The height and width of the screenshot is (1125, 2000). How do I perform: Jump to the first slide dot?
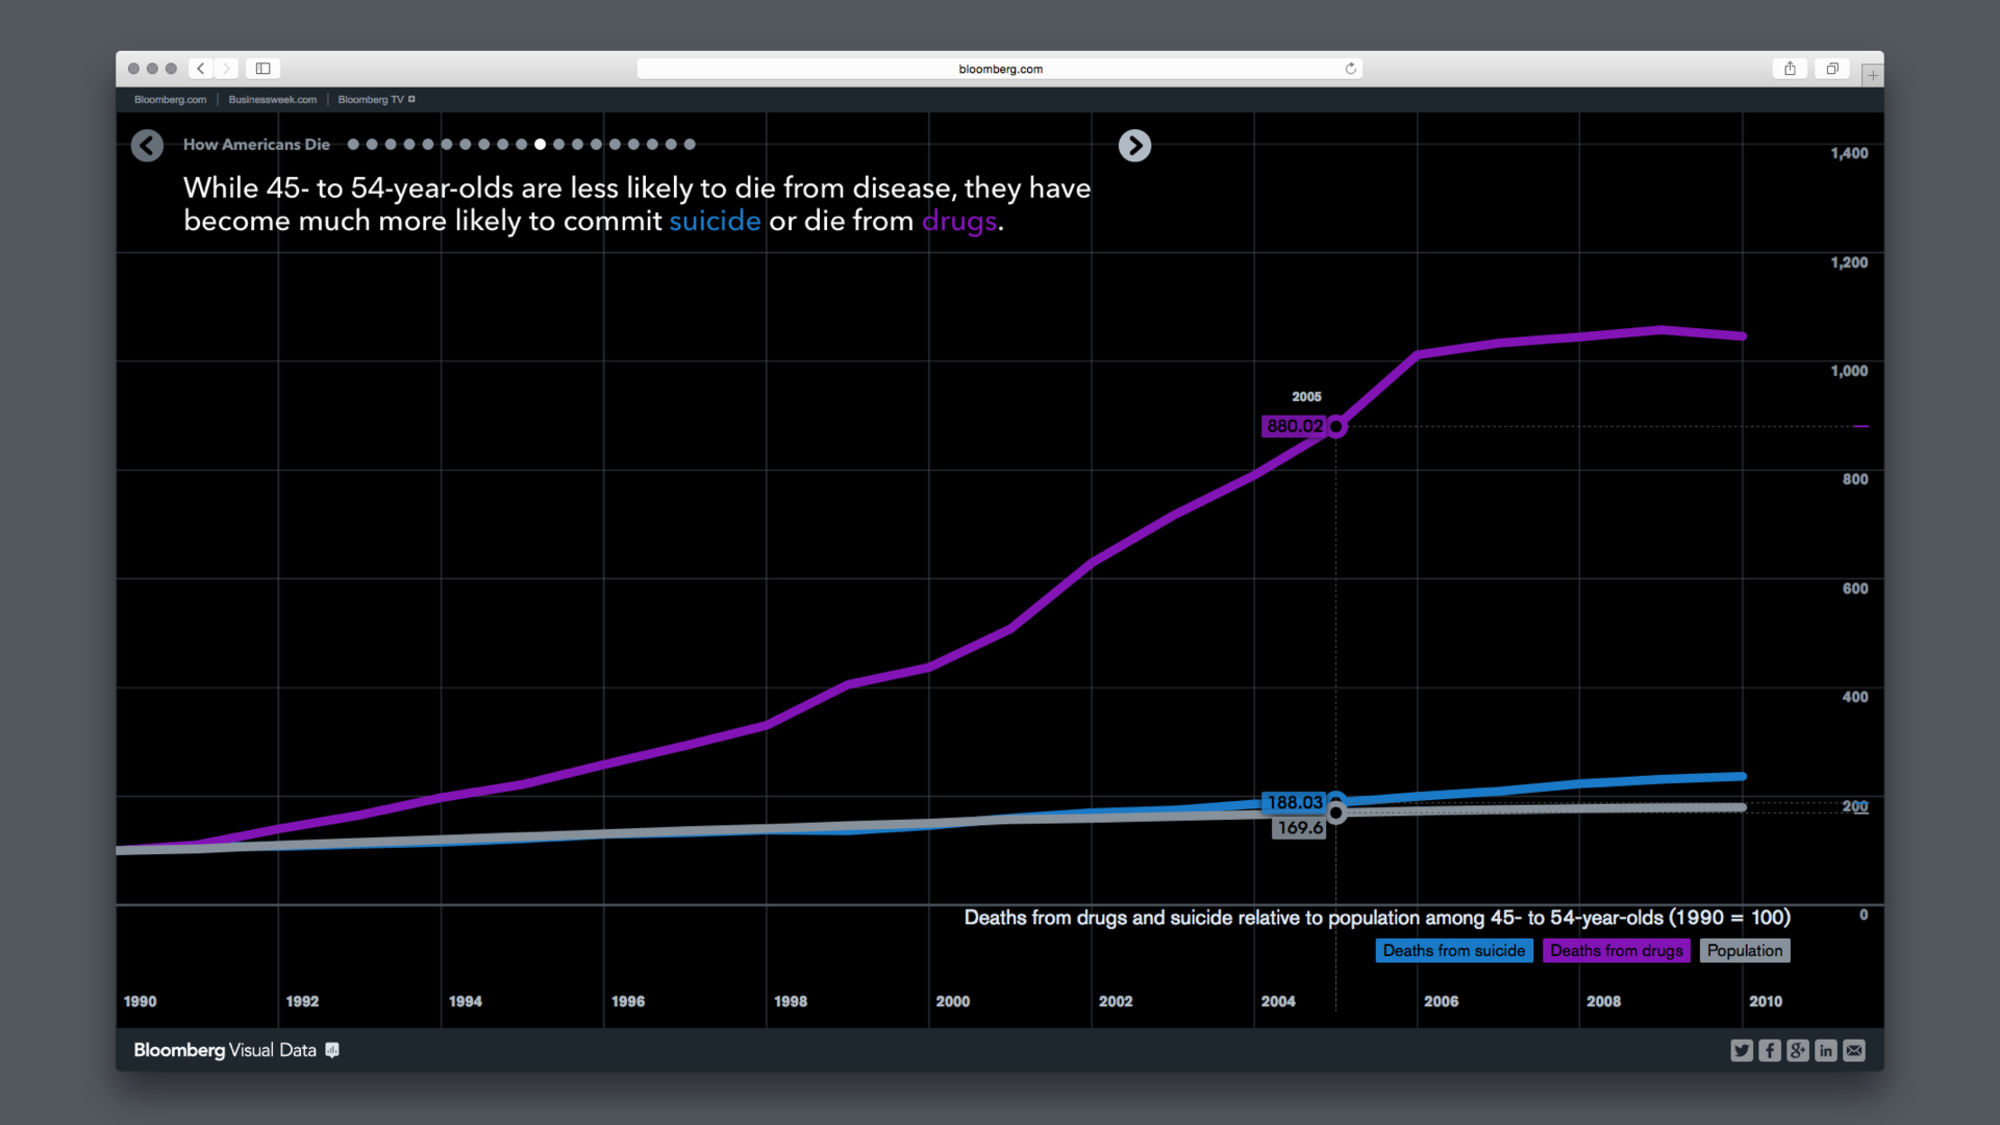(x=353, y=145)
